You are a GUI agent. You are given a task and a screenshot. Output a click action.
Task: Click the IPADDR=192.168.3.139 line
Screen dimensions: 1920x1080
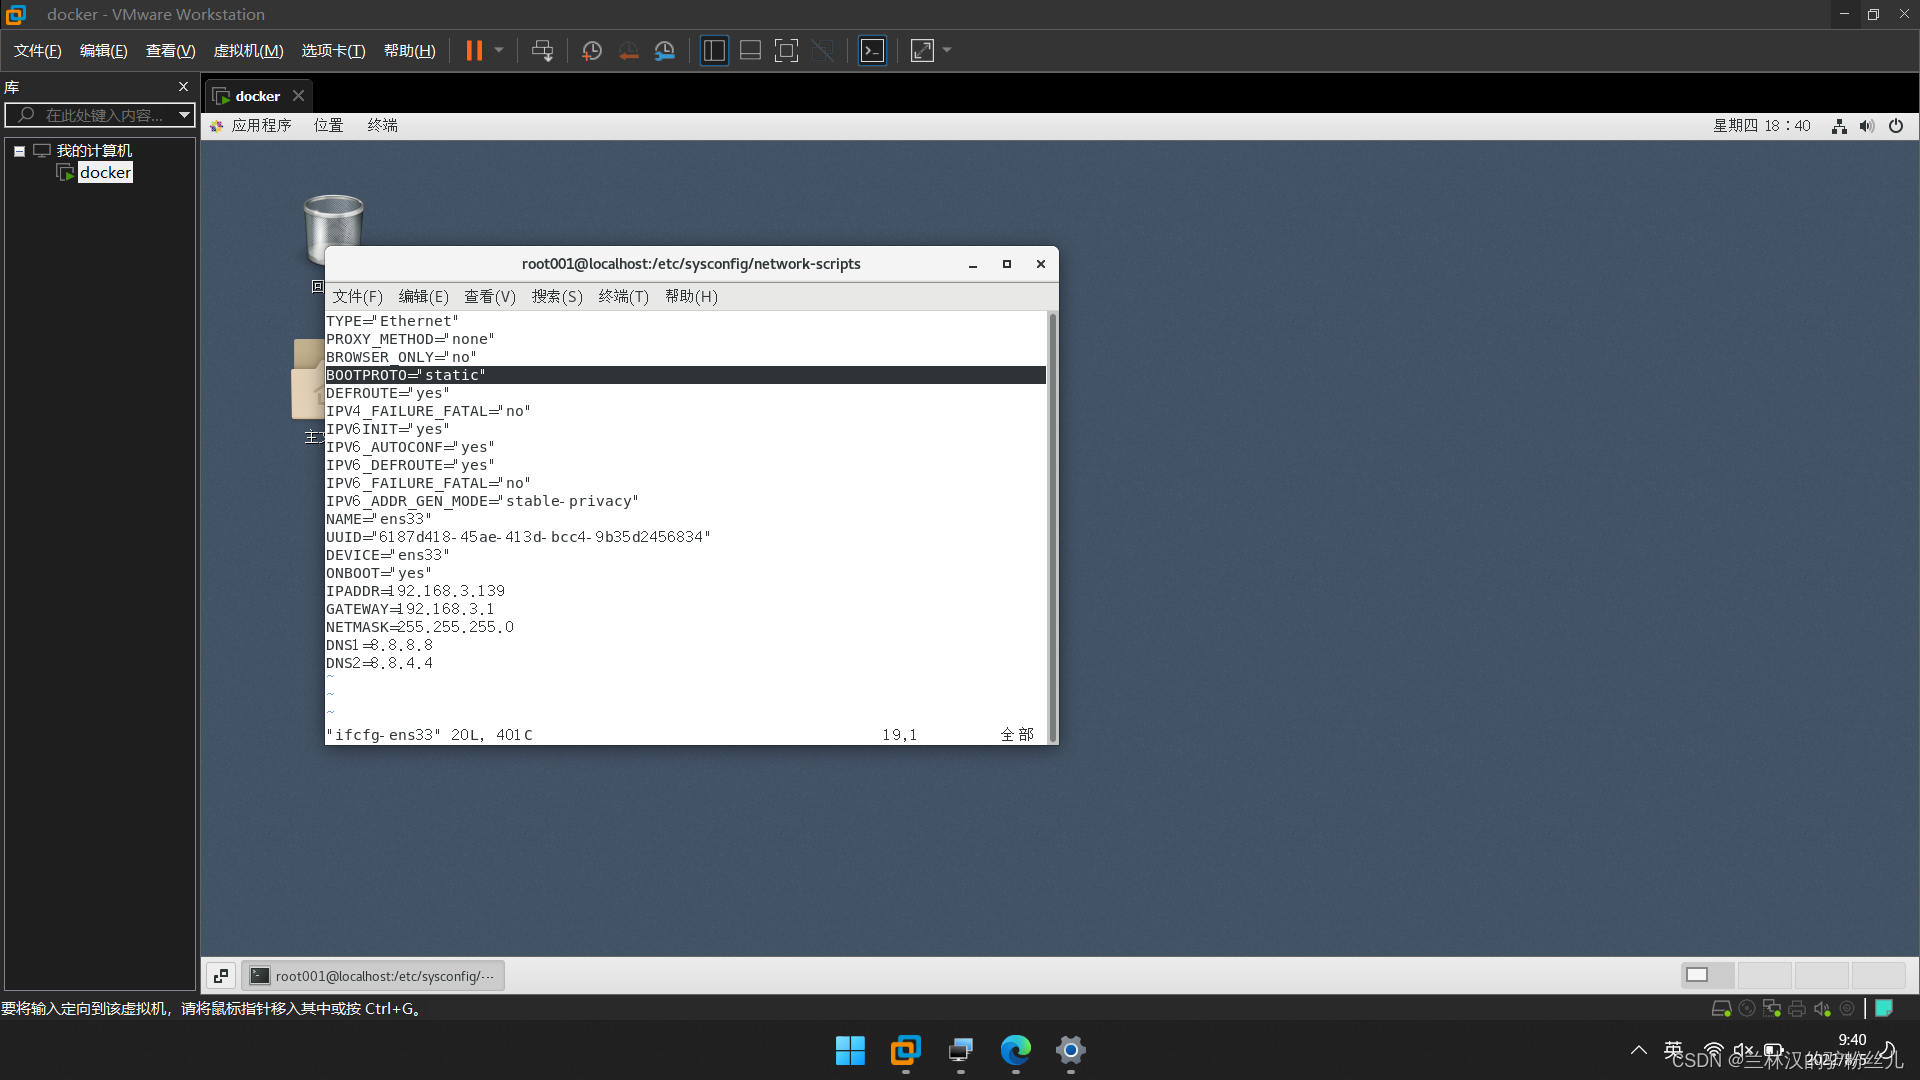tap(415, 591)
